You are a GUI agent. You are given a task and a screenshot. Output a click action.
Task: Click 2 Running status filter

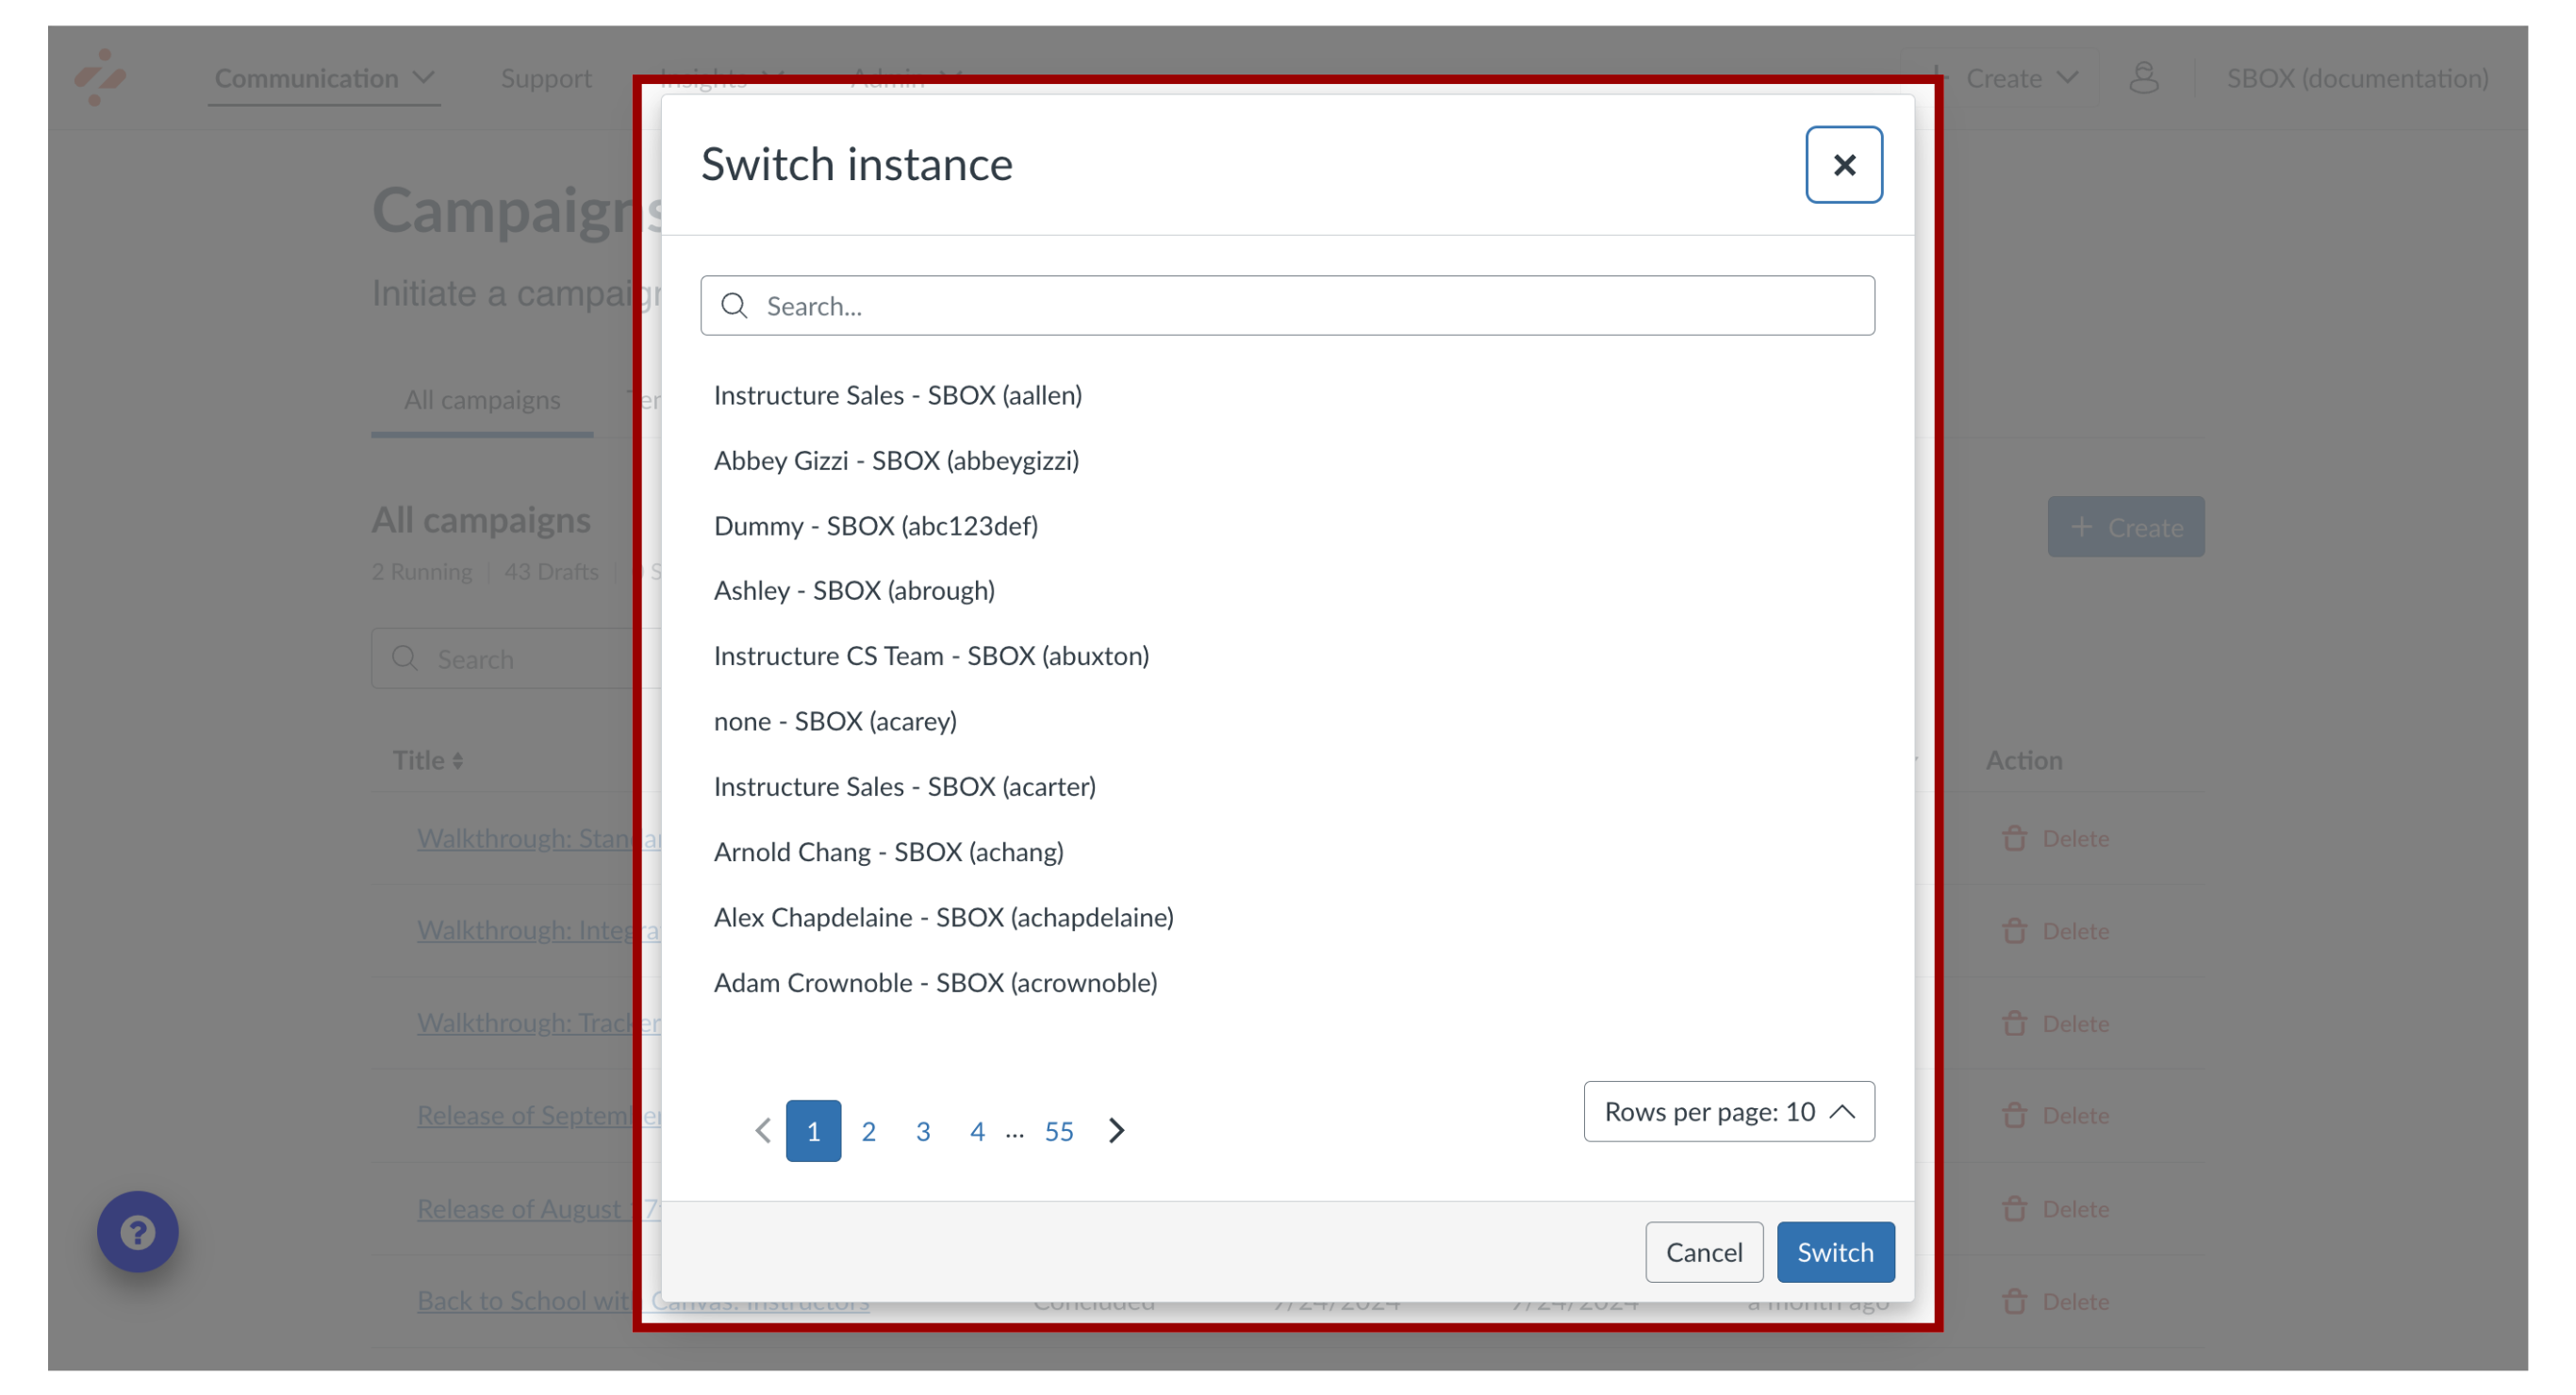[422, 572]
